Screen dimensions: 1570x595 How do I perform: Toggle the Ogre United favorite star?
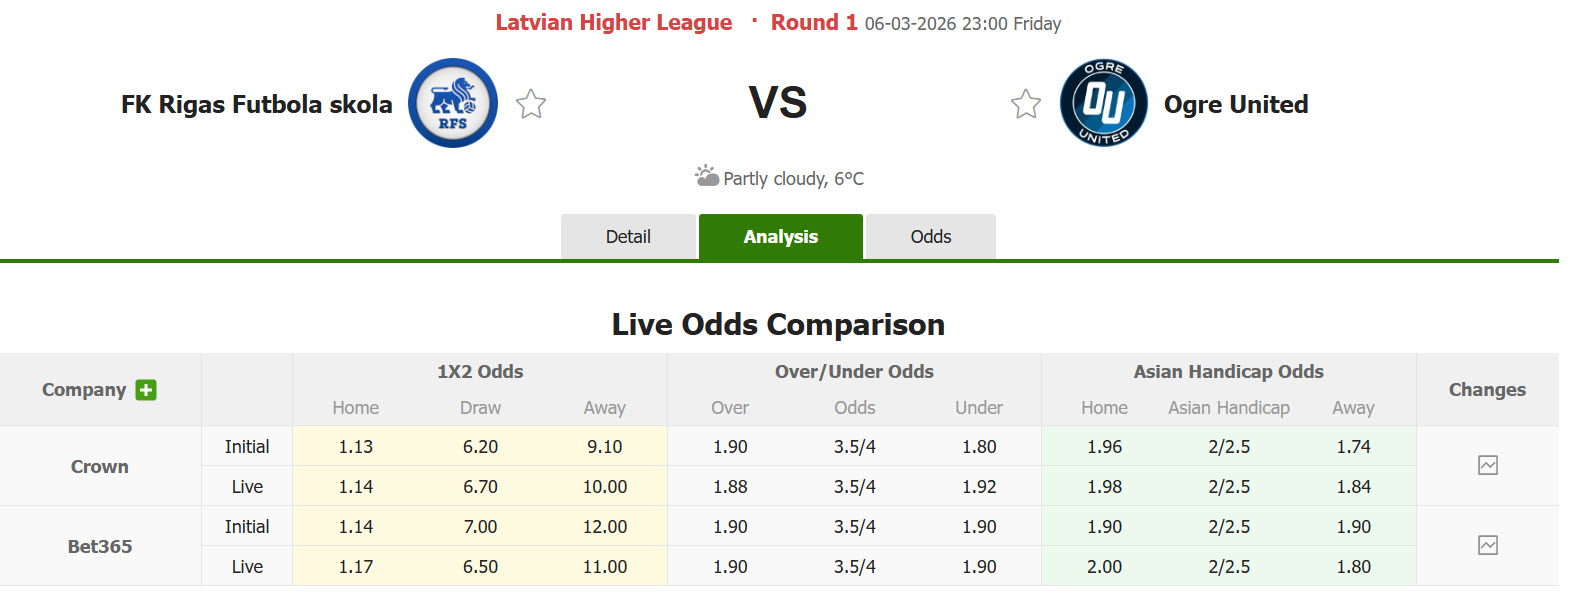[1026, 104]
